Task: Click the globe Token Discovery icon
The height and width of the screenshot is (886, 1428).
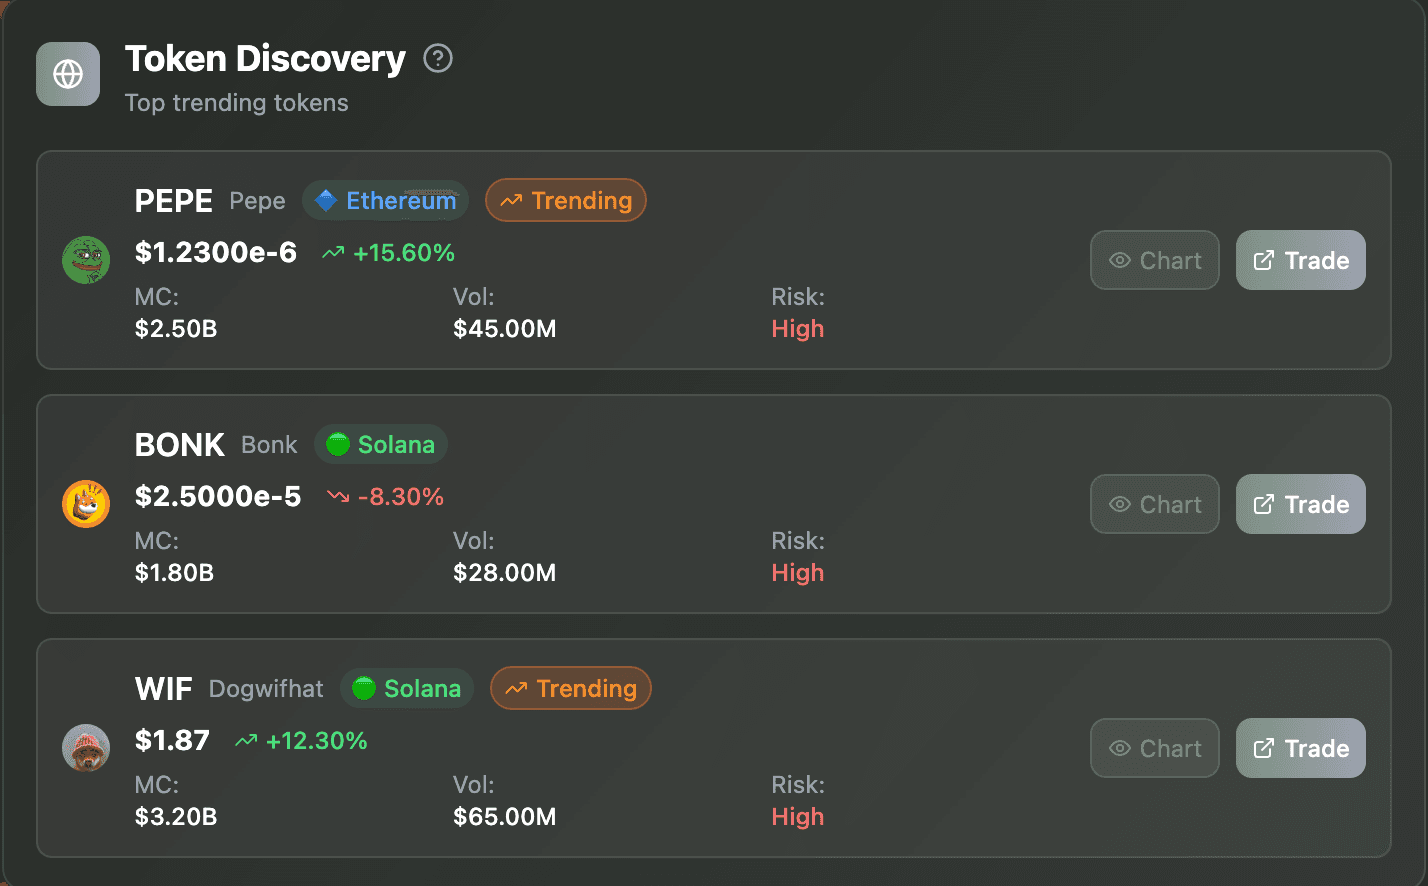Action: pyautogui.click(x=68, y=74)
